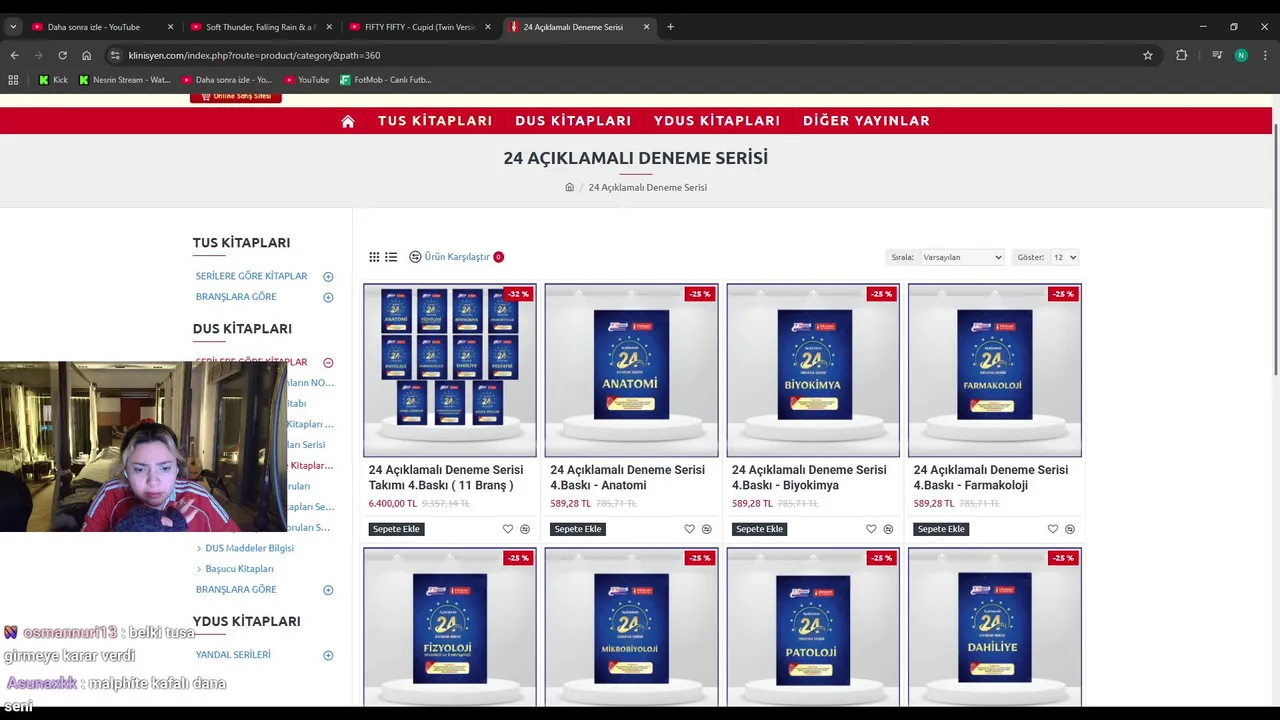Open Fizyoloji book cover thumbnail
The image size is (1280, 720).
pos(449,627)
